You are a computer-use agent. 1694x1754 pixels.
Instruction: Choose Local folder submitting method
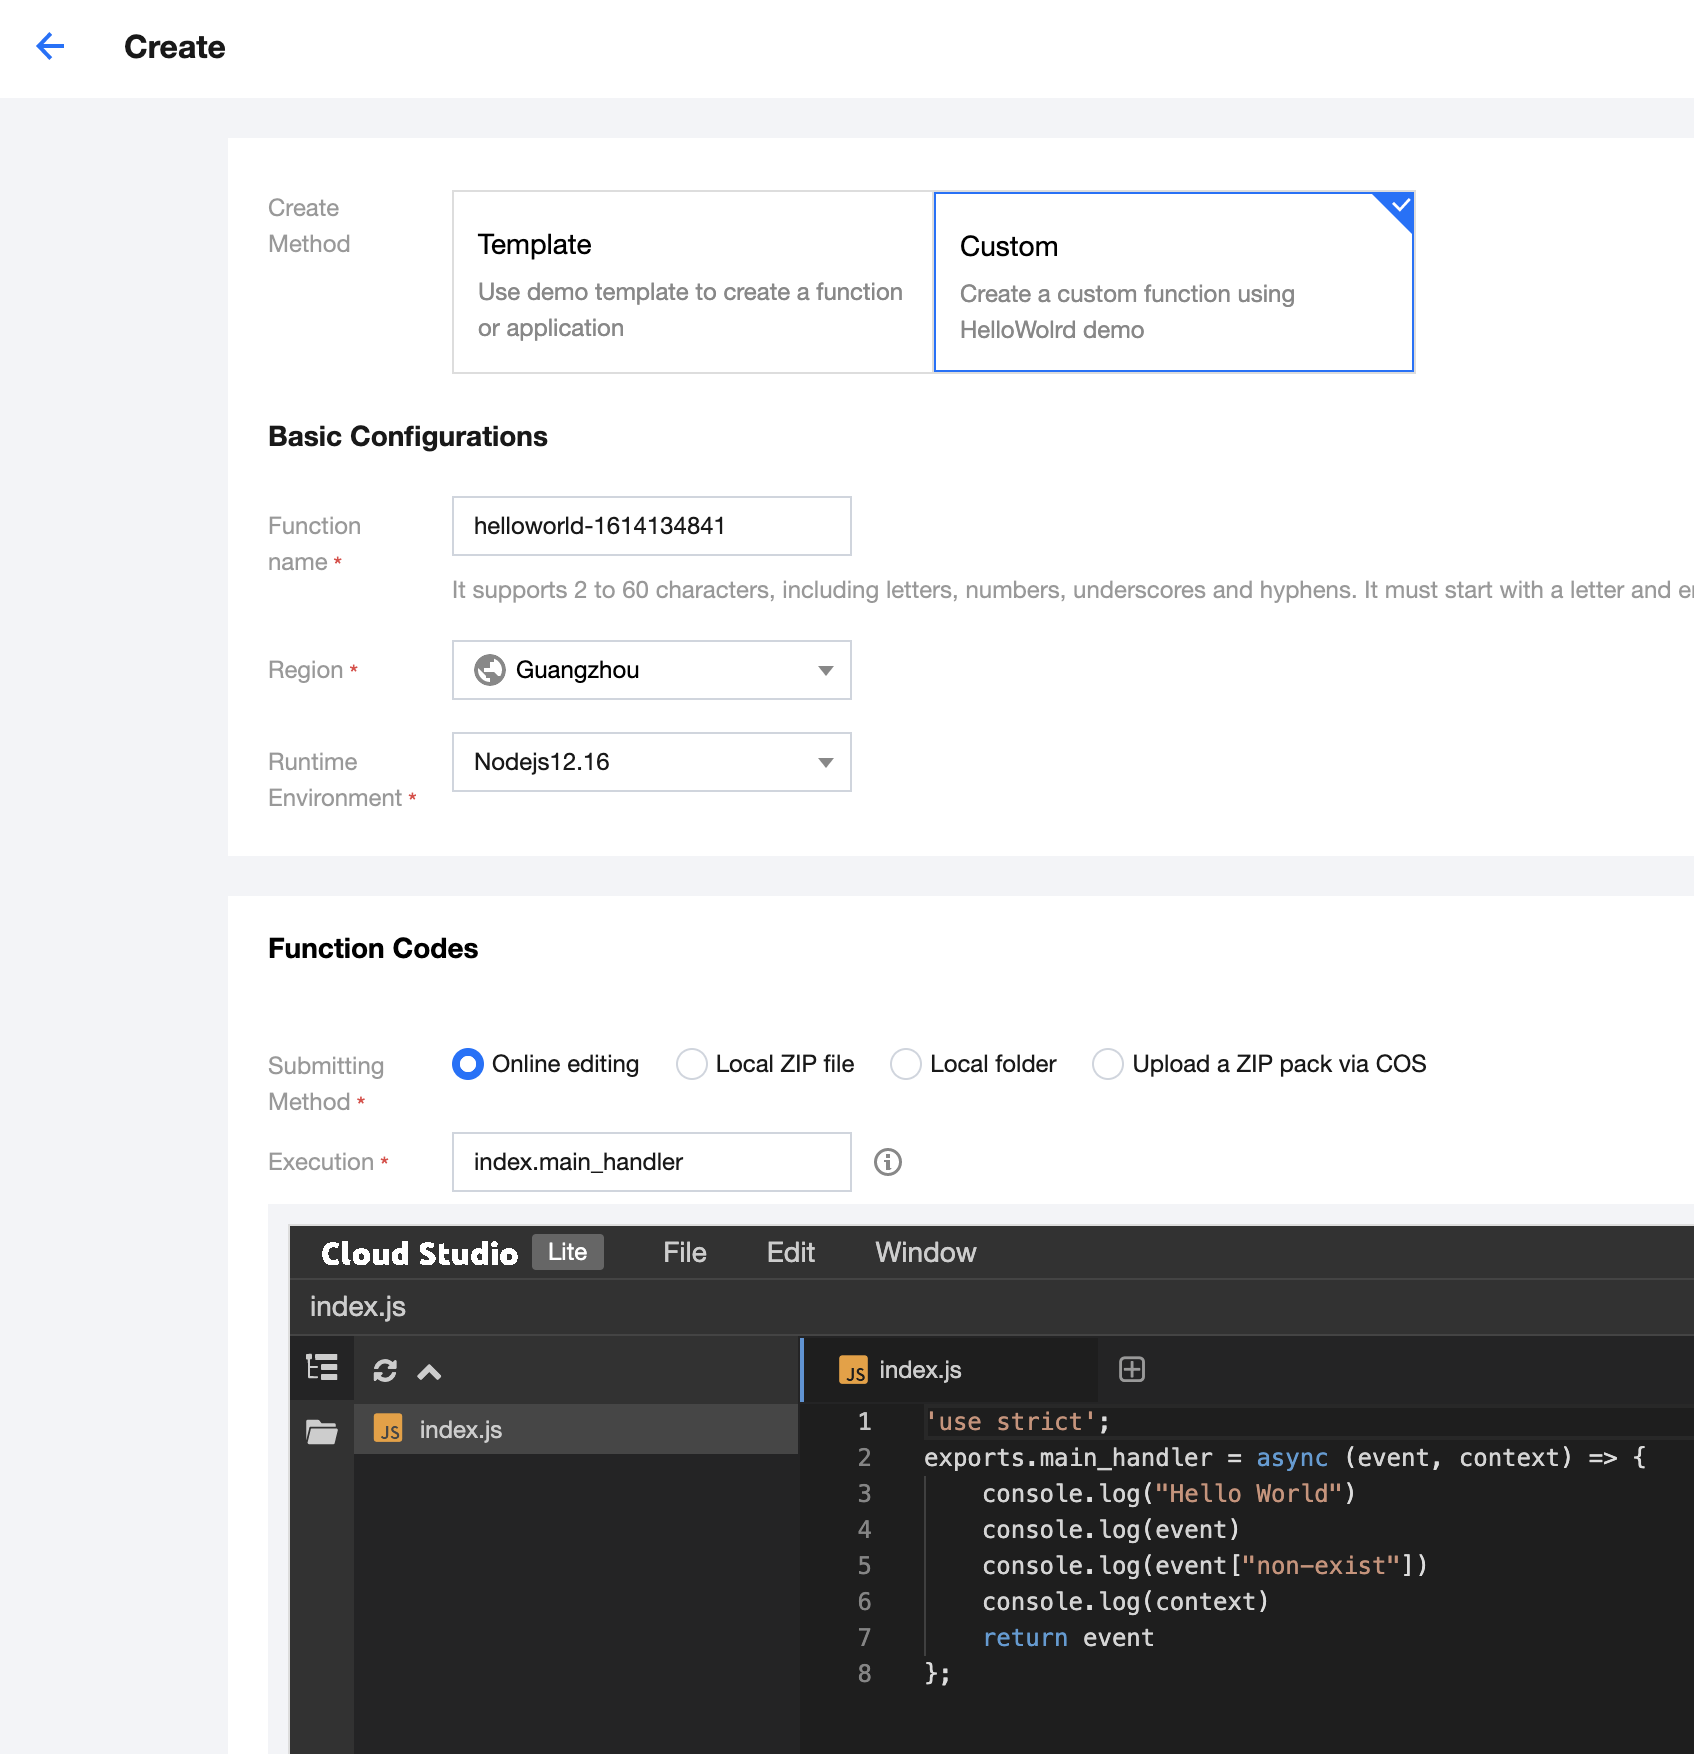pos(906,1064)
